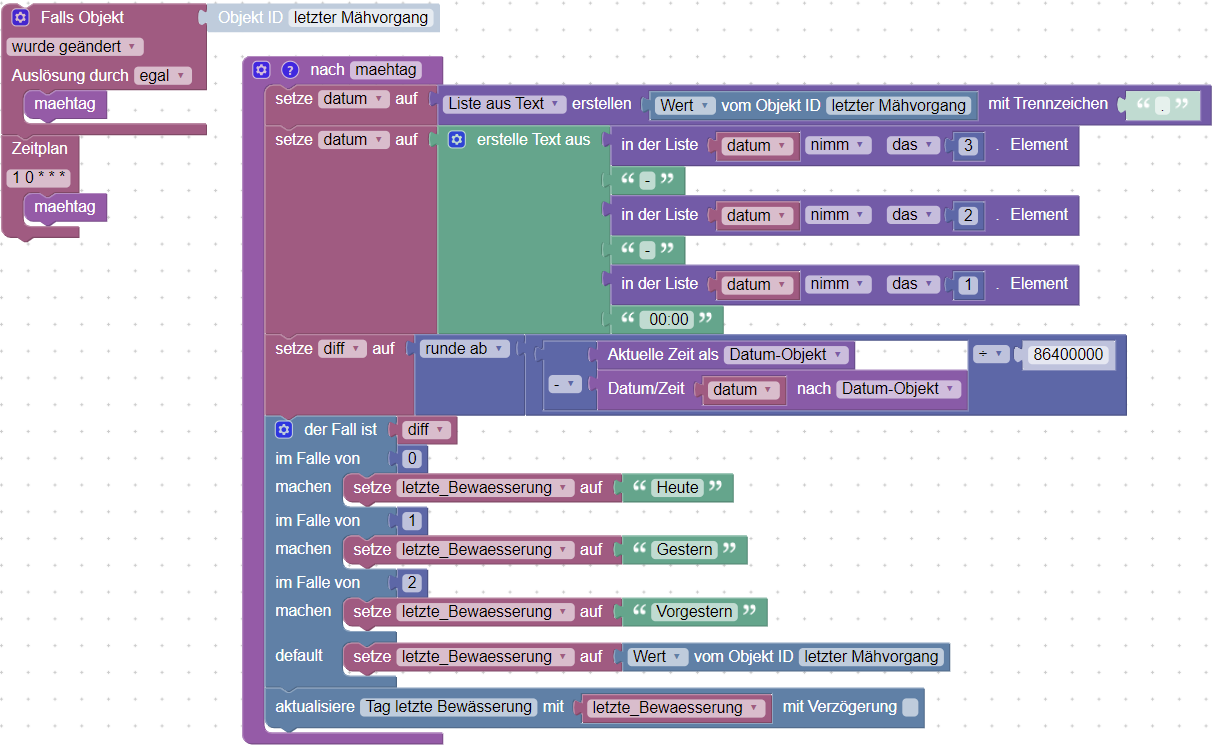Edit the number 86400000 divisor field
Screen dimensions: 1222x749
point(1067,355)
